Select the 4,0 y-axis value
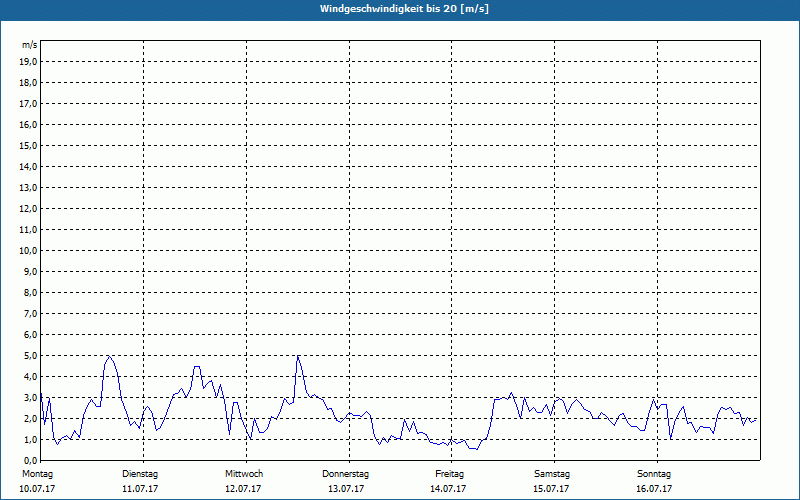Screen dimensions: 800x500 point(30,376)
